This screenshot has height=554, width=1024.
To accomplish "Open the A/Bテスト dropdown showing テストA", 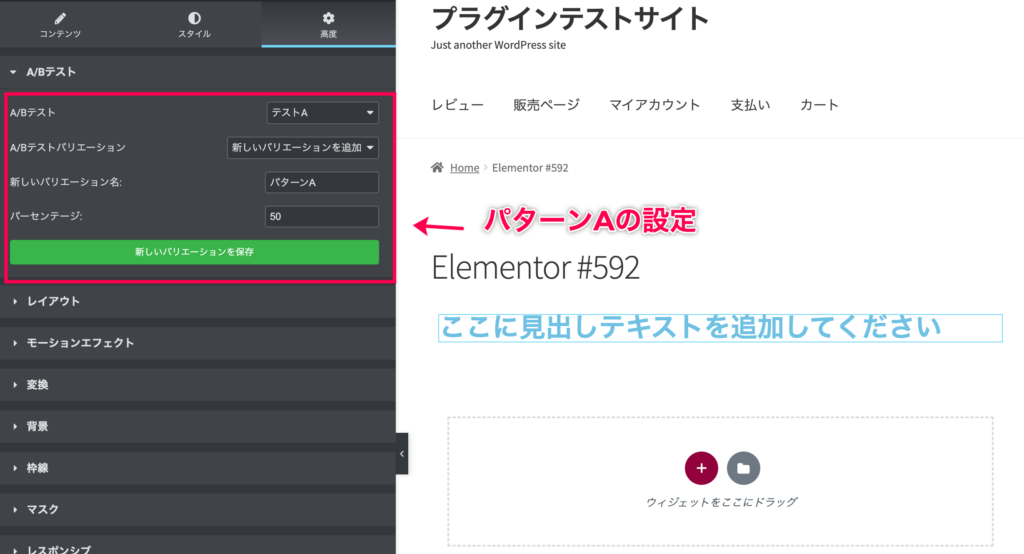I will pos(323,112).
